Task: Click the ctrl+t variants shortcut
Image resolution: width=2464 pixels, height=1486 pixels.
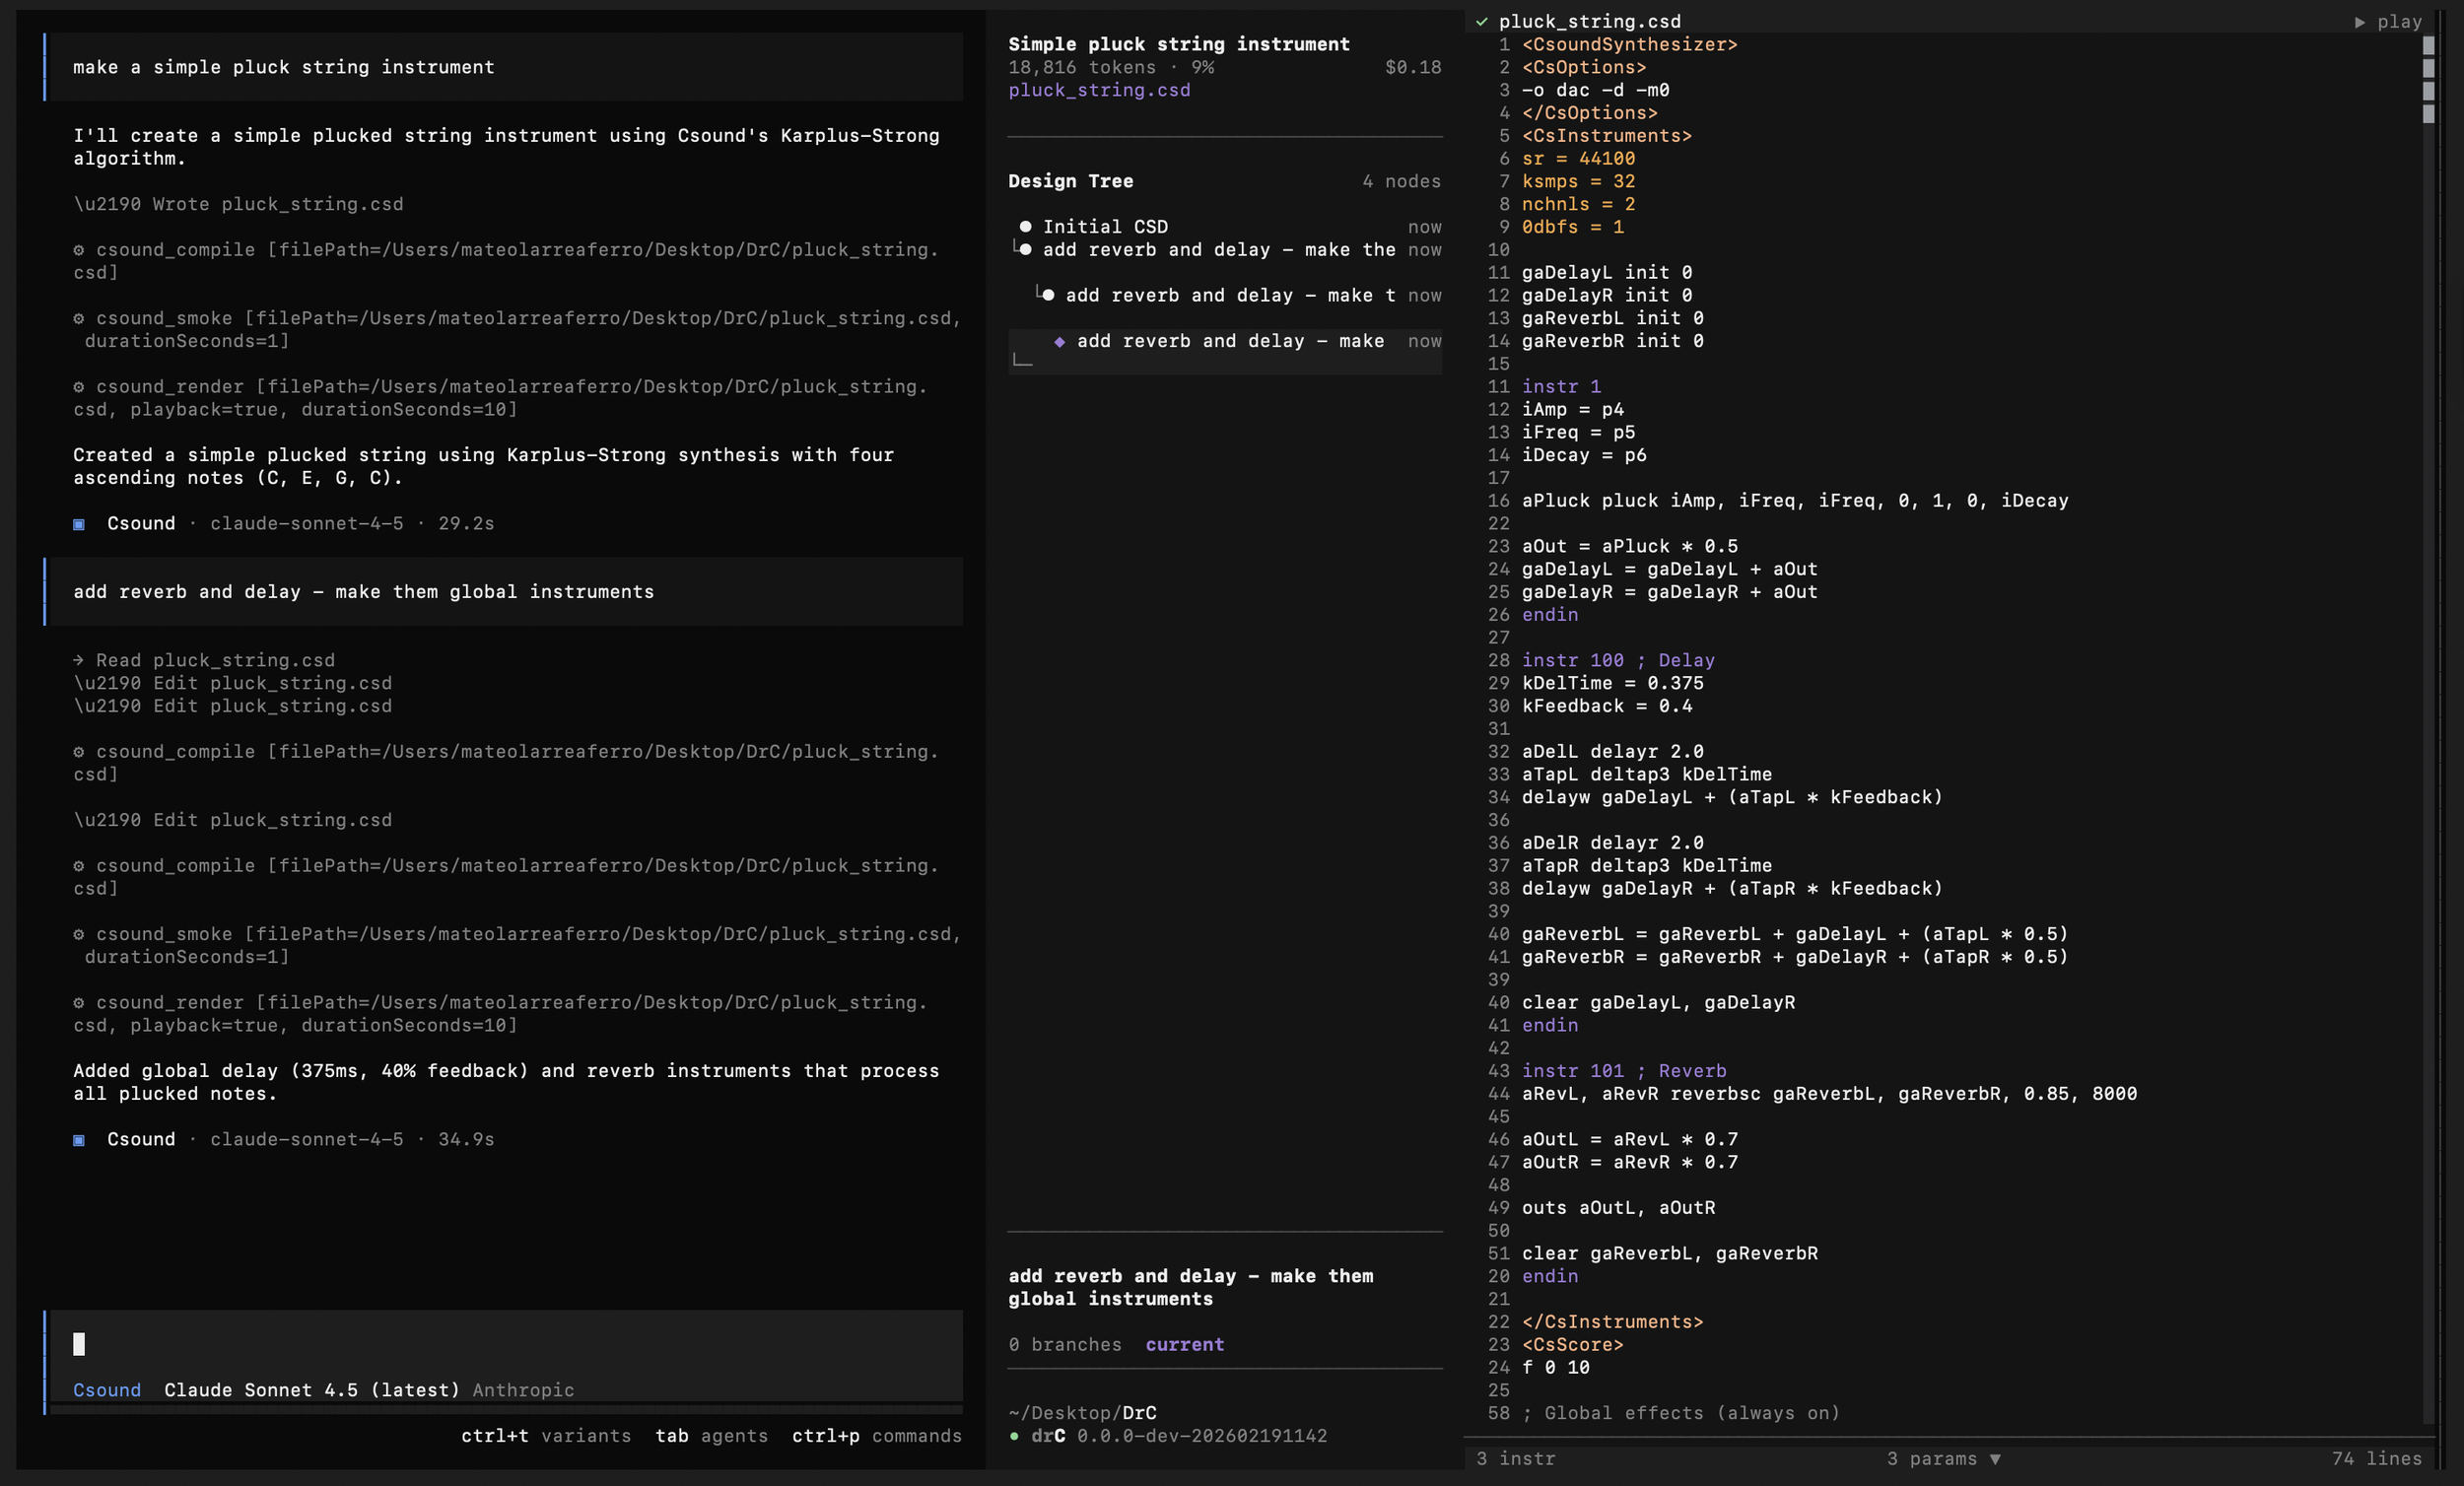Action: tap(545, 1436)
